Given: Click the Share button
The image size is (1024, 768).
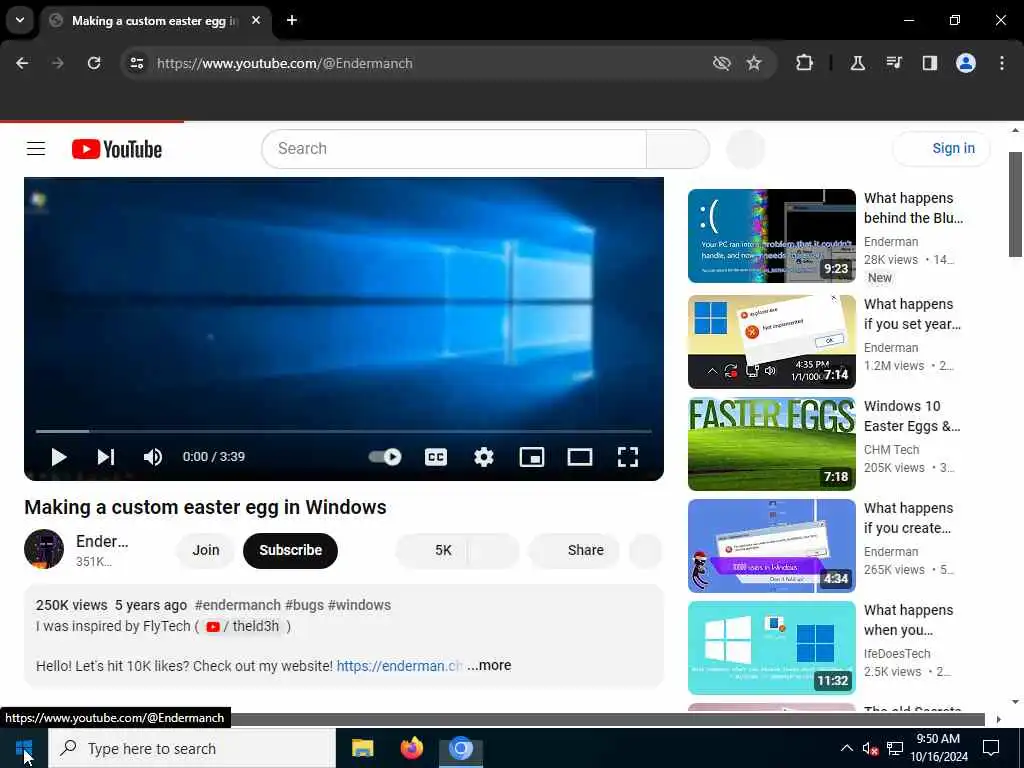Looking at the screenshot, I should 574,551.
